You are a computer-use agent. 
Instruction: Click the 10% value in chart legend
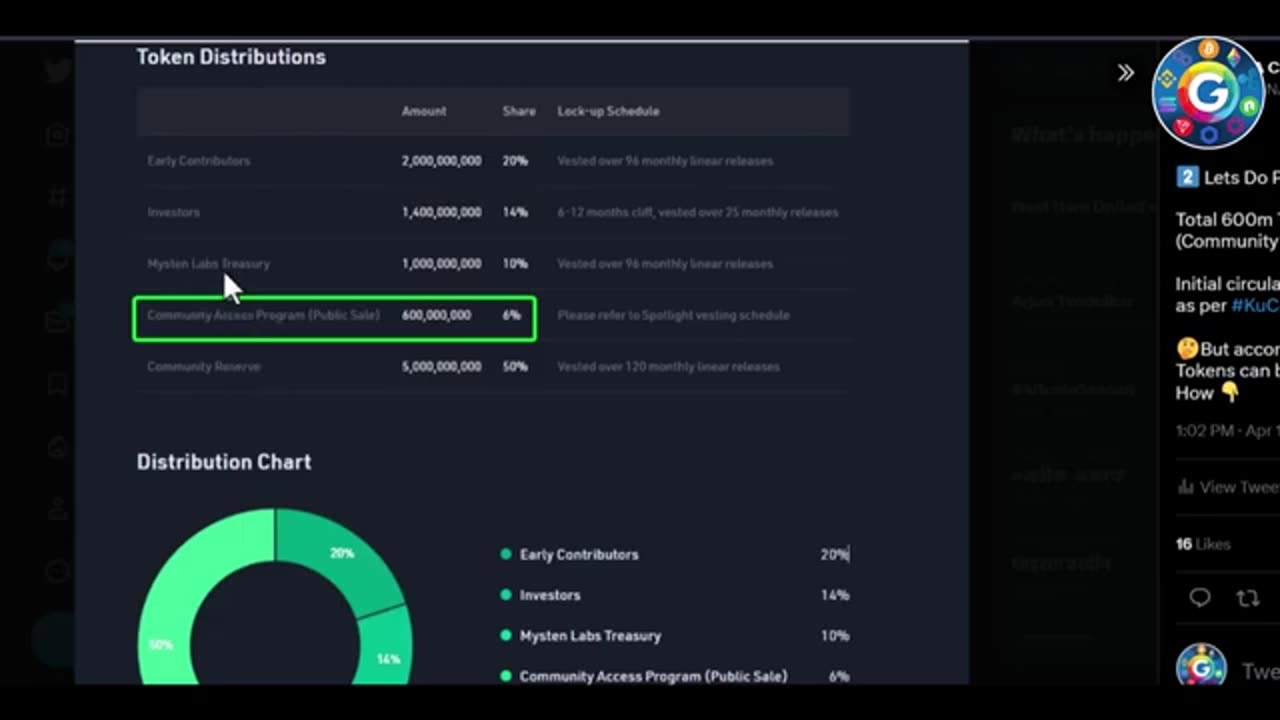pos(835,636)
